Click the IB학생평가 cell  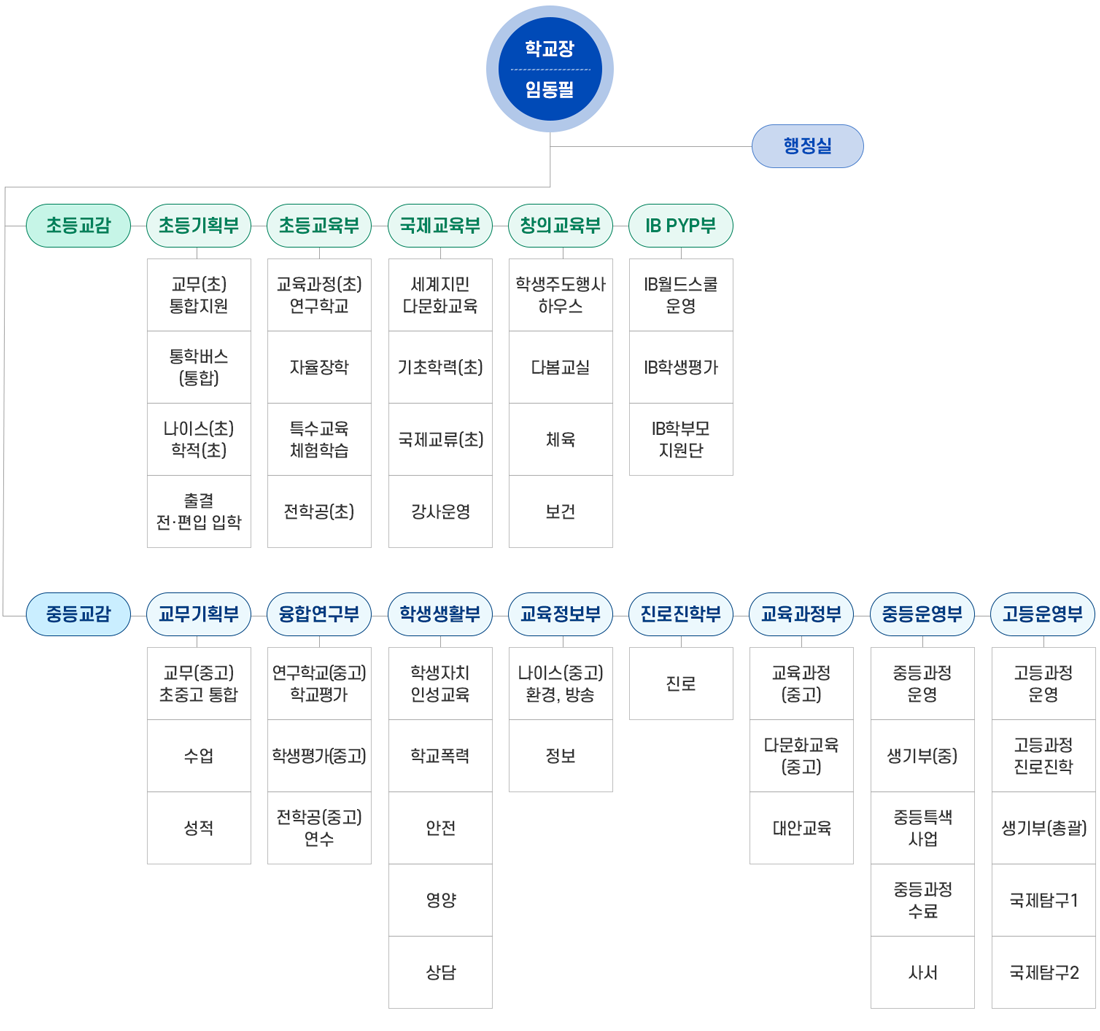[680, 367]
